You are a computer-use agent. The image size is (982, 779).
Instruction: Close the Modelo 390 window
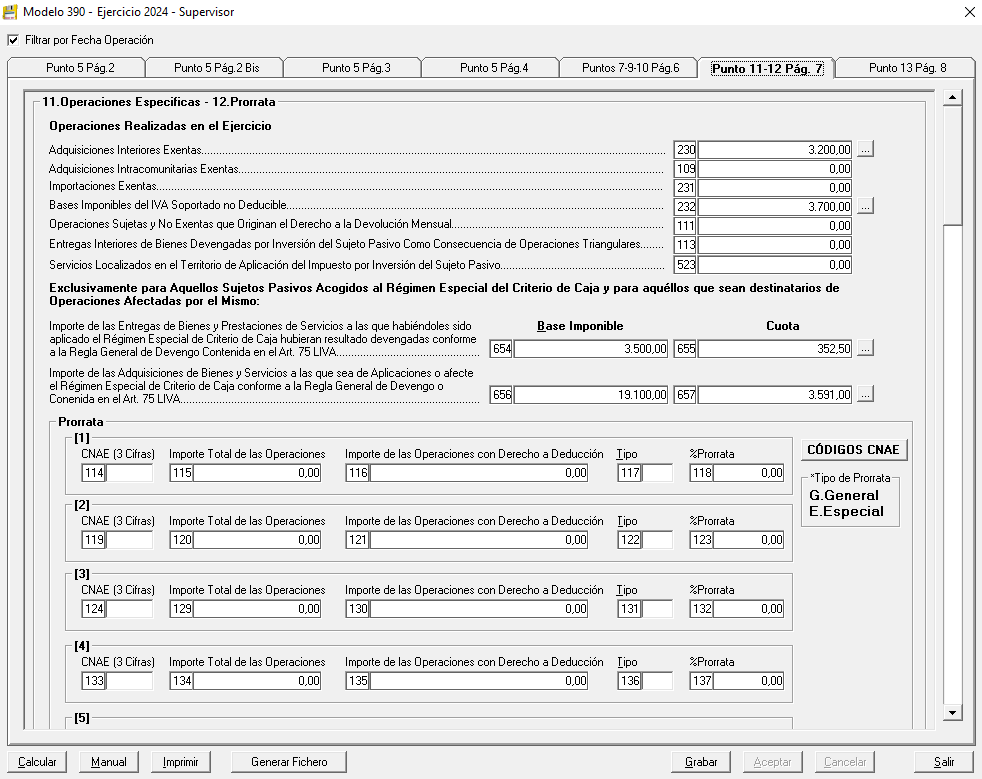pos(969,12)
